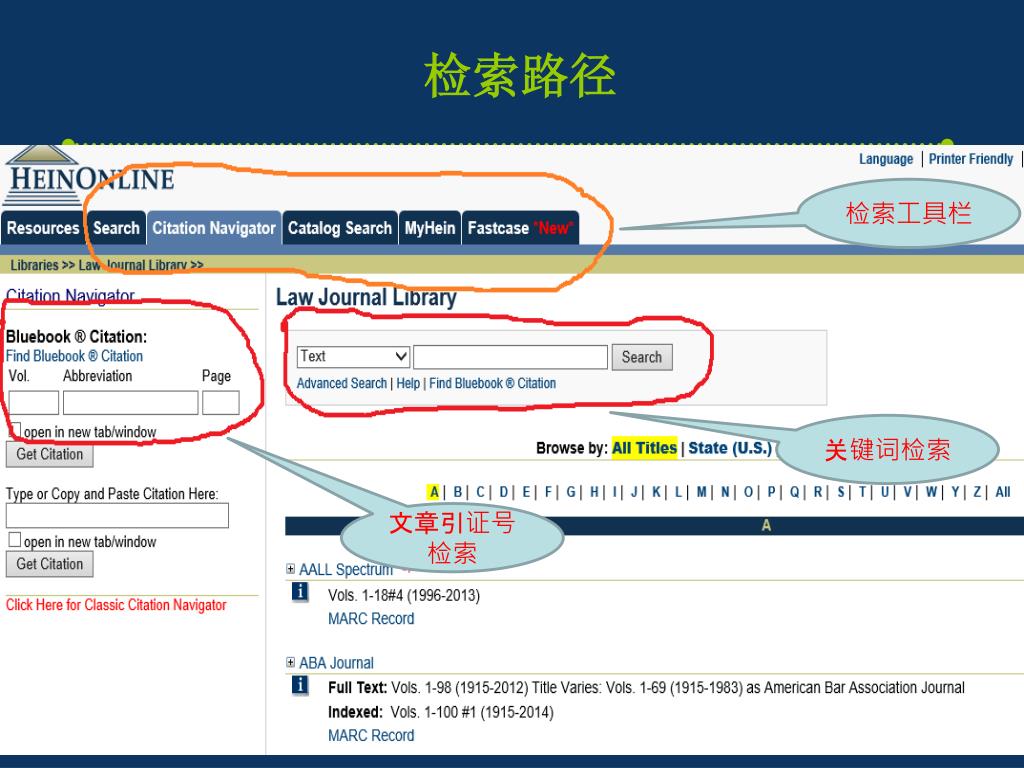This screenshot has height=768, width=1024.
Task: Select letter E in alphabet index
Action: pyautogui.click(x=526, y=492)
